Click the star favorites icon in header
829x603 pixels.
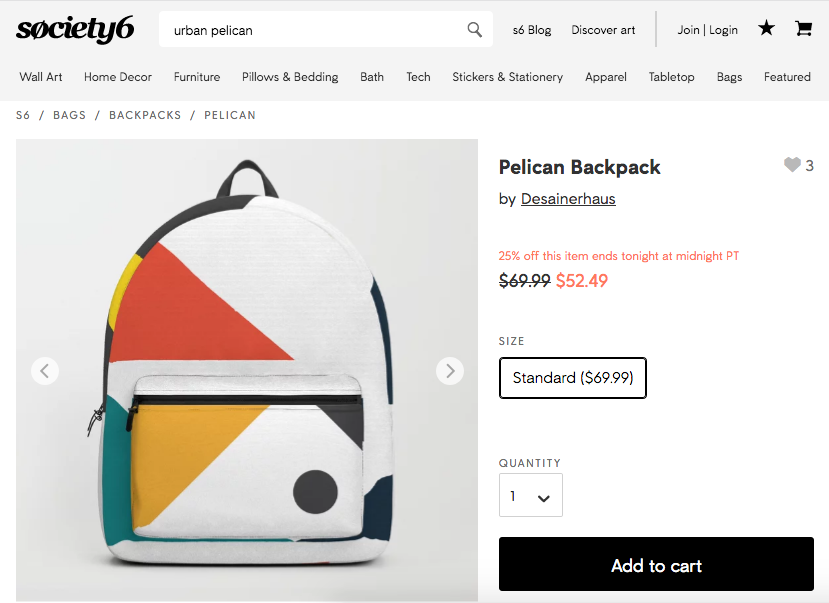click(766, 29)
